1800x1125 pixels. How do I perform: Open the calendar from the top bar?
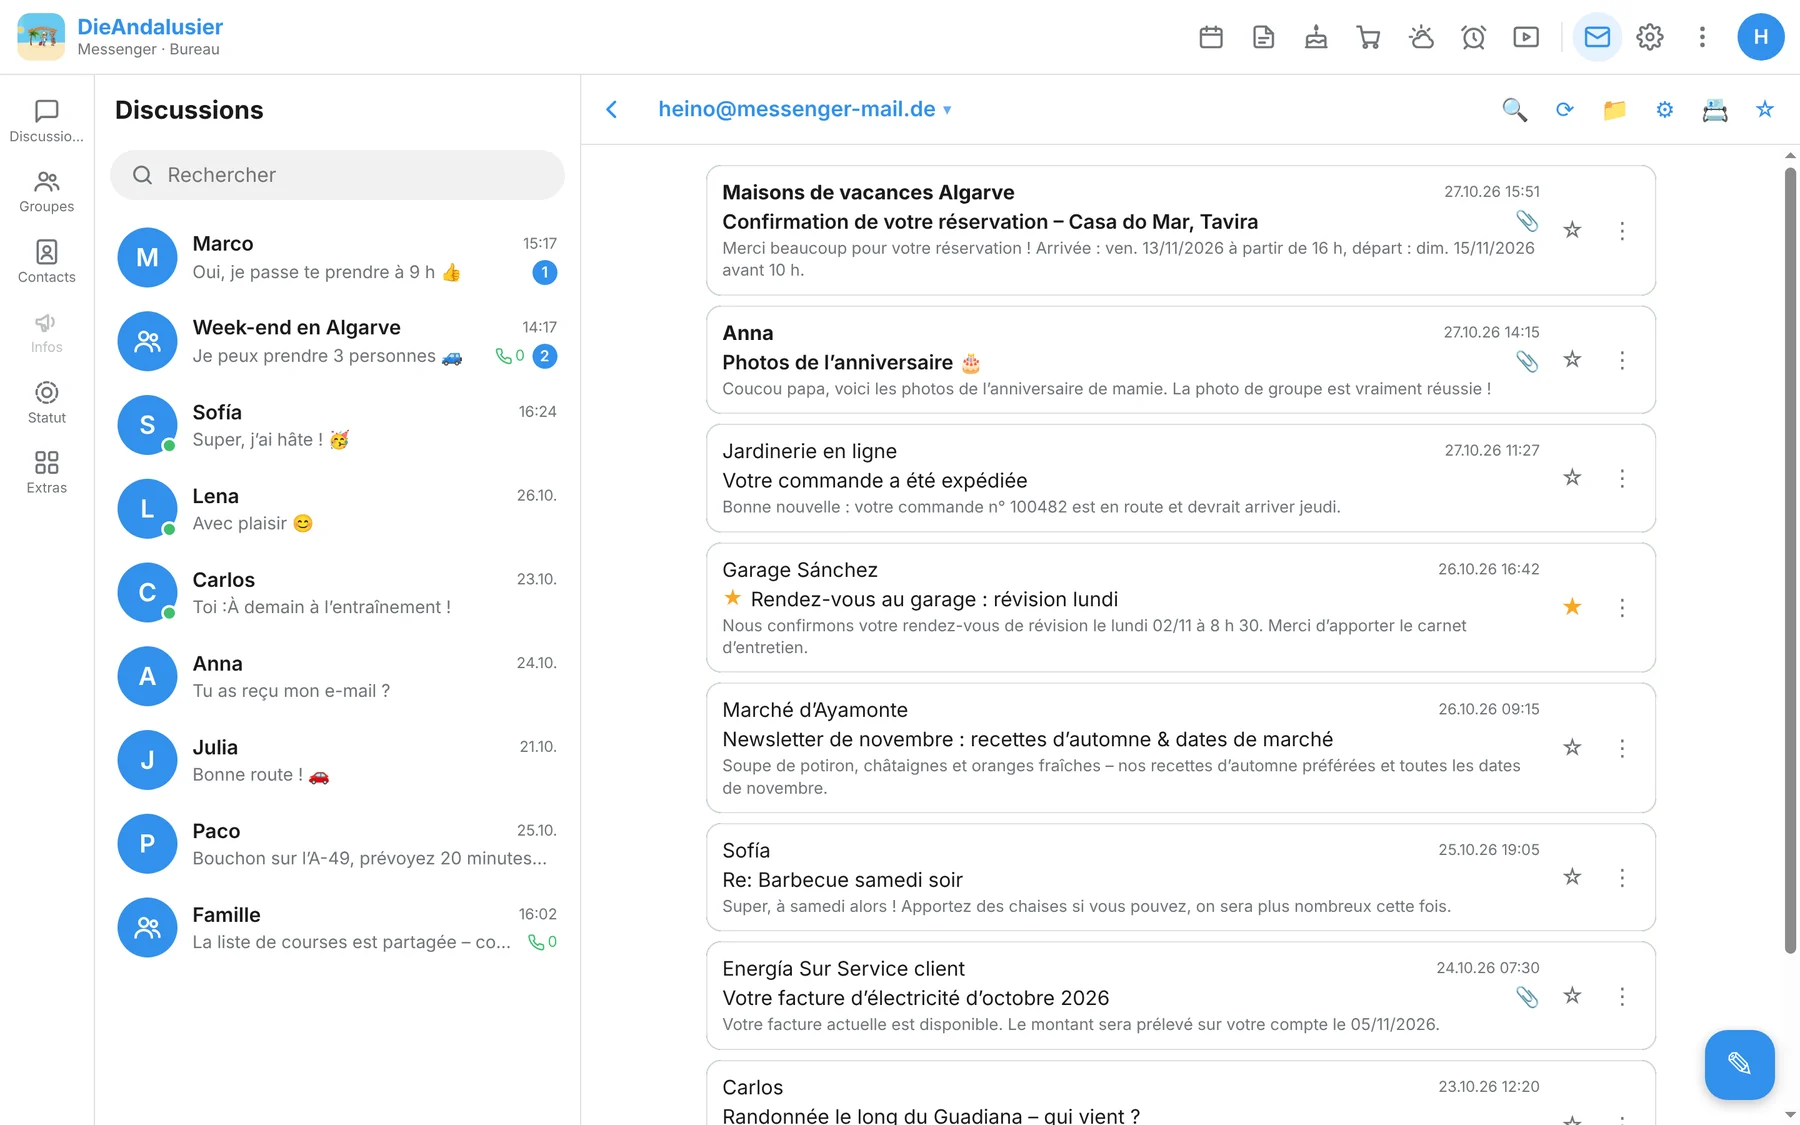[x=1211, y=37]
